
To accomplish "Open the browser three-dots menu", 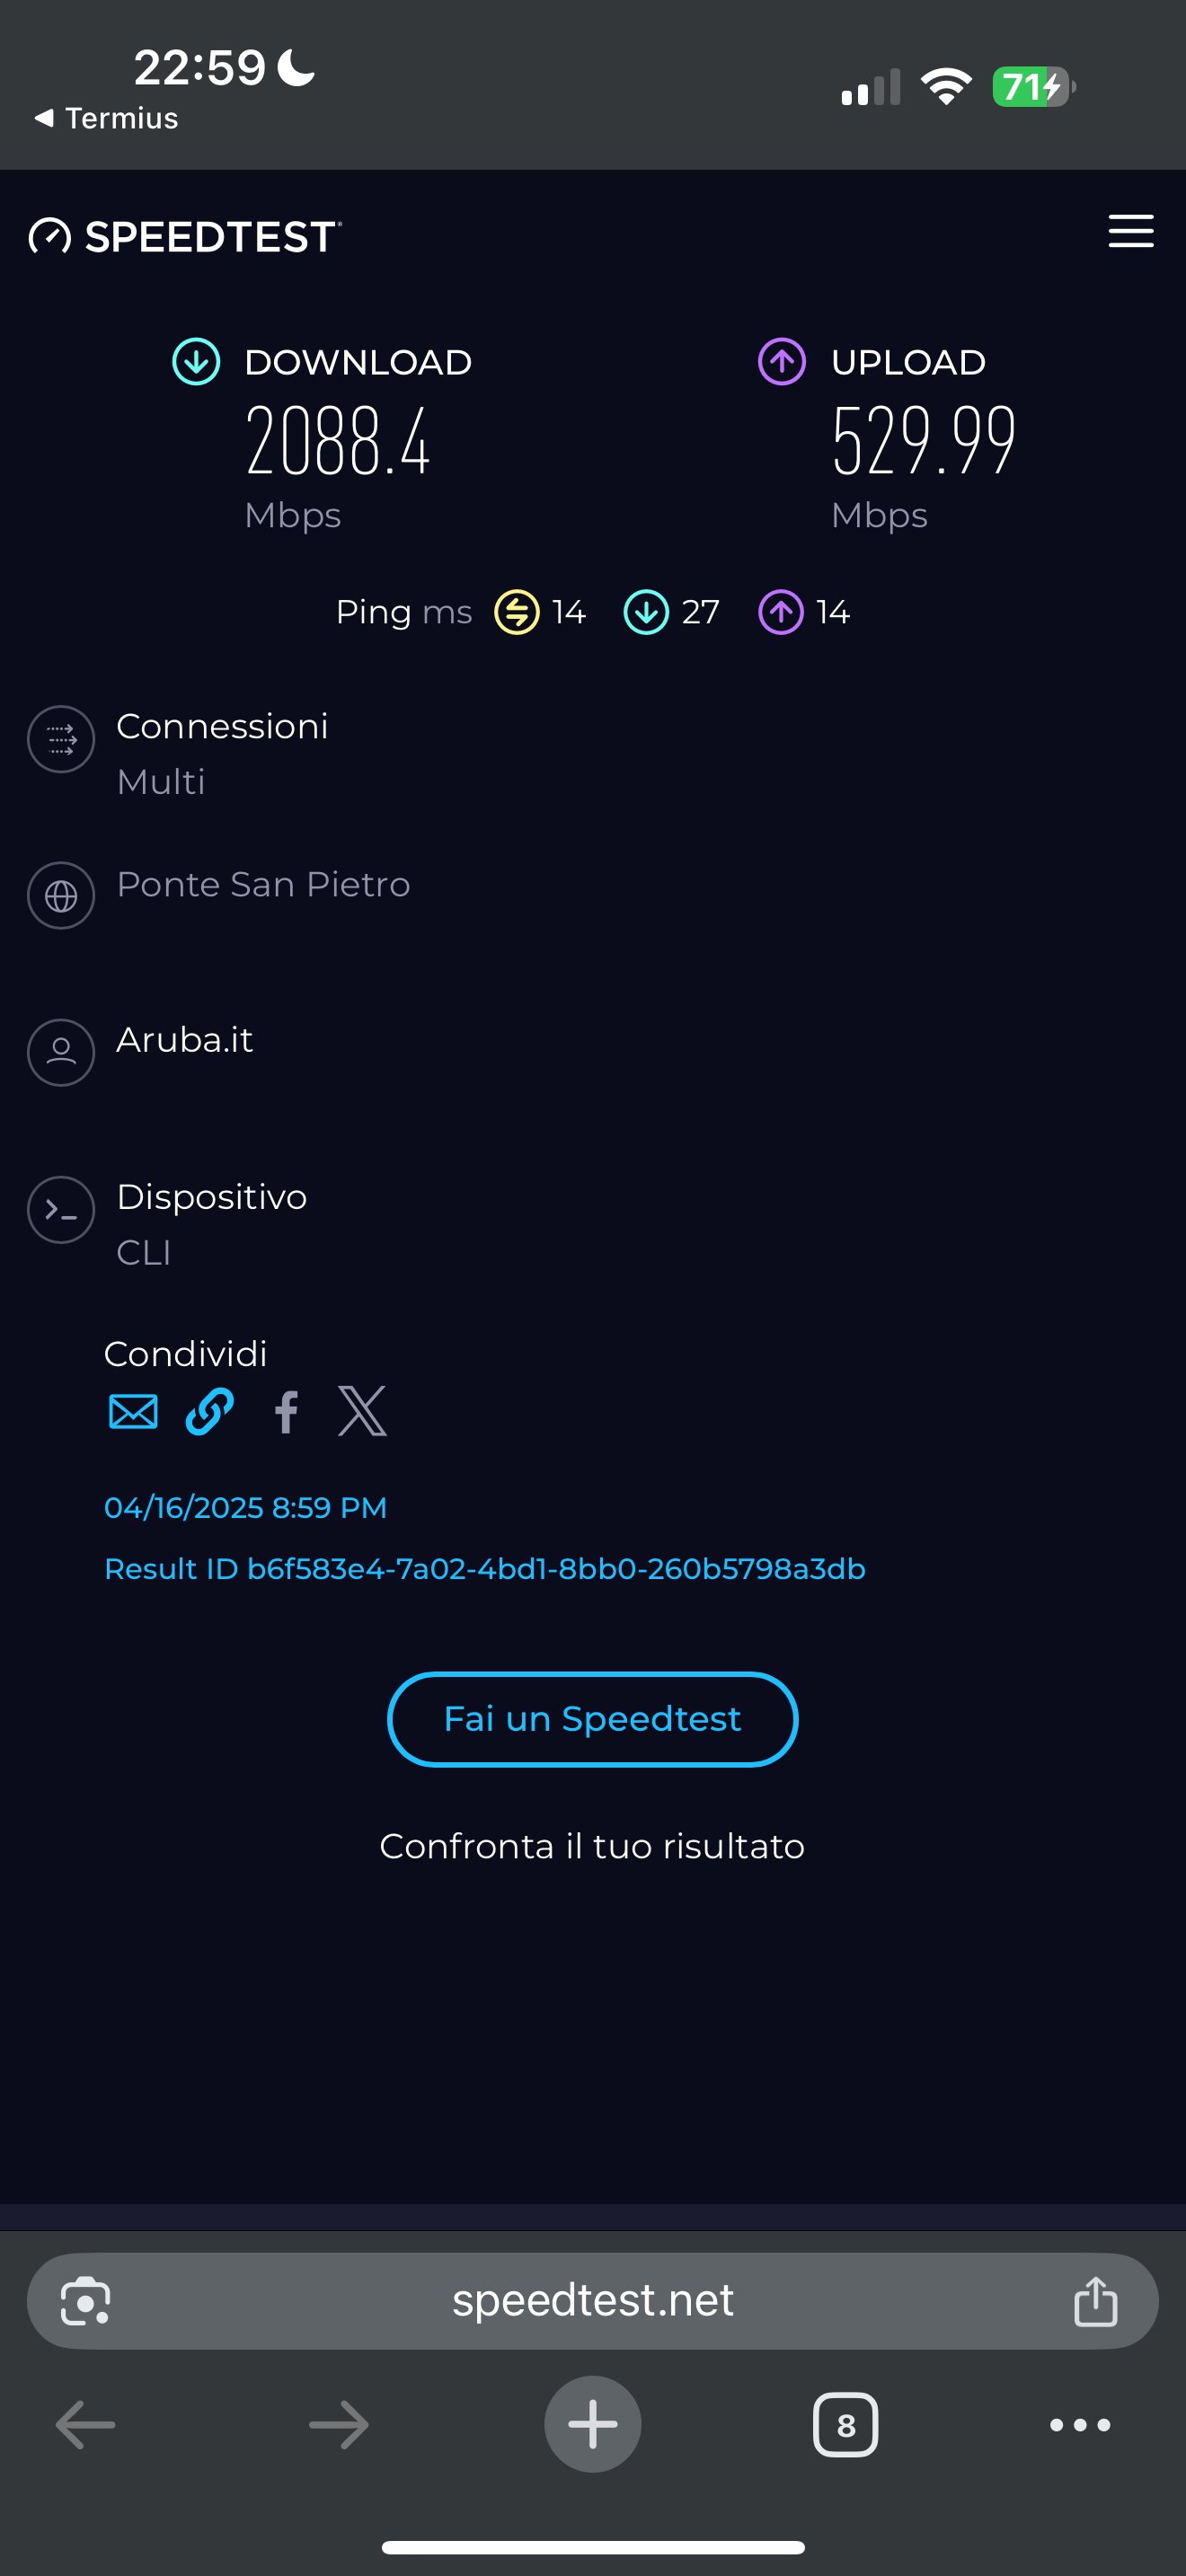I will (1079, 2424).
